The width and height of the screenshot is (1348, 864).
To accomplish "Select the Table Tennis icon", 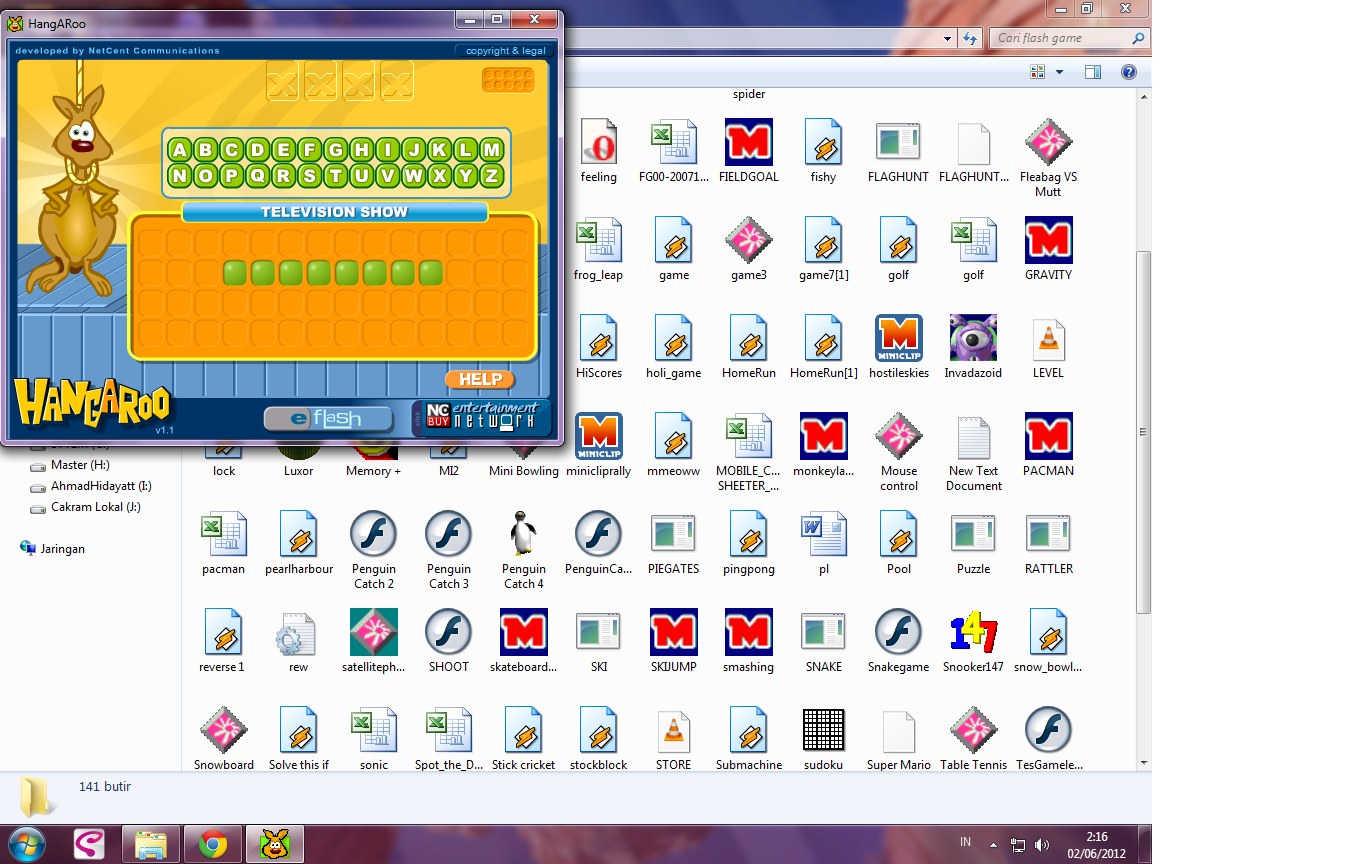I will [x=973, y=740].
